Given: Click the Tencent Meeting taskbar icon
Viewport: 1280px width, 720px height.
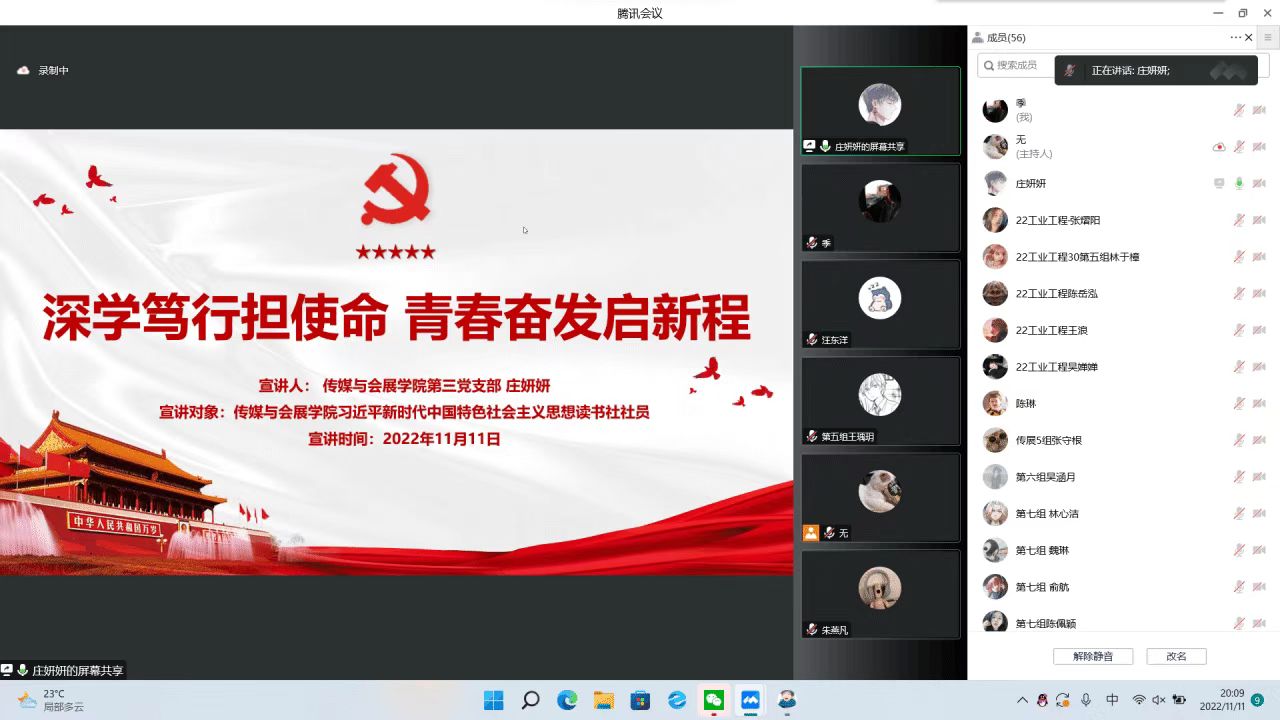Looking at the screenshot, I should (x=750, y=700).
